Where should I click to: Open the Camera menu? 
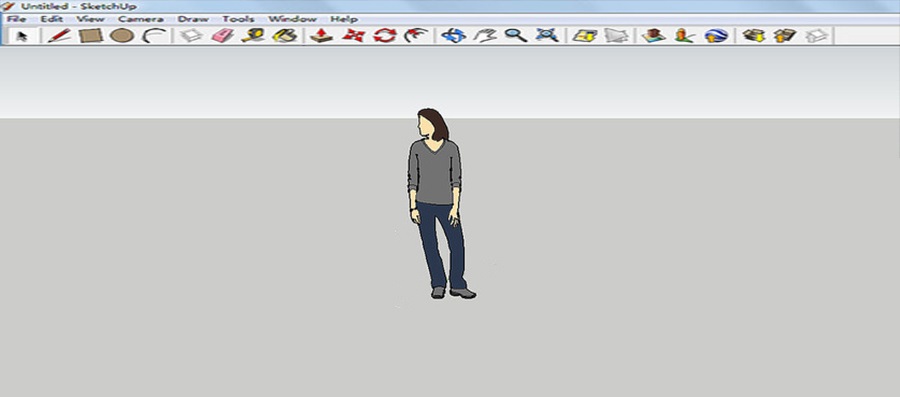tap(141, 19)
